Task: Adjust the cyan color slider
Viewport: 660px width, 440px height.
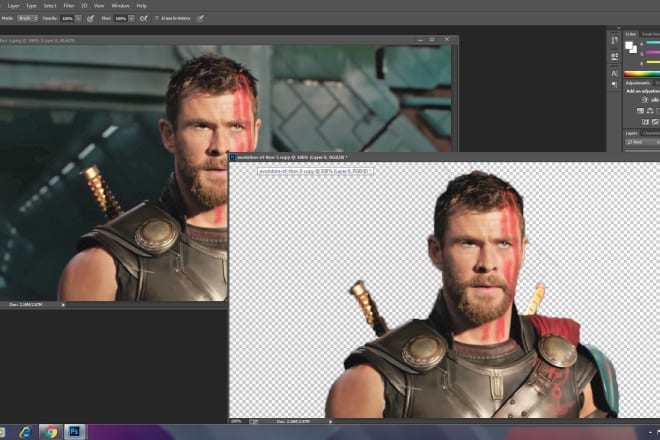Action: click(x=653, y=43)
